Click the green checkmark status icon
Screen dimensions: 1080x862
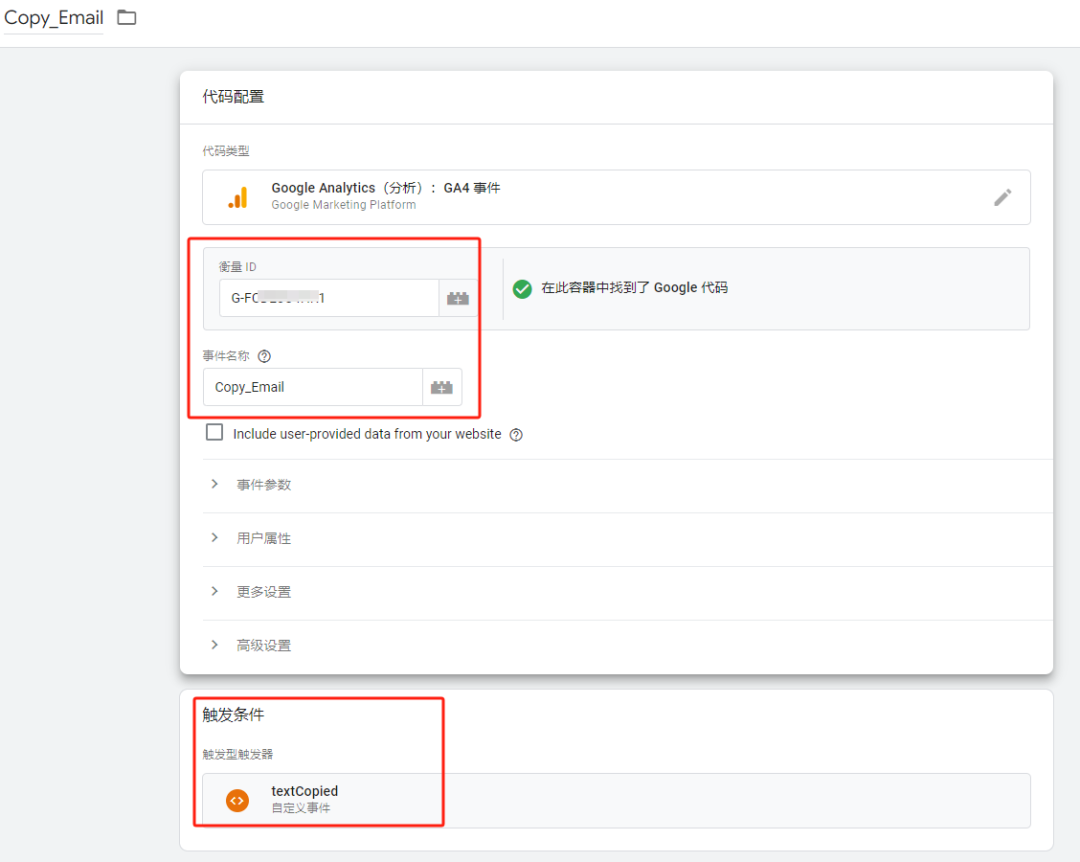coord(522,289)
